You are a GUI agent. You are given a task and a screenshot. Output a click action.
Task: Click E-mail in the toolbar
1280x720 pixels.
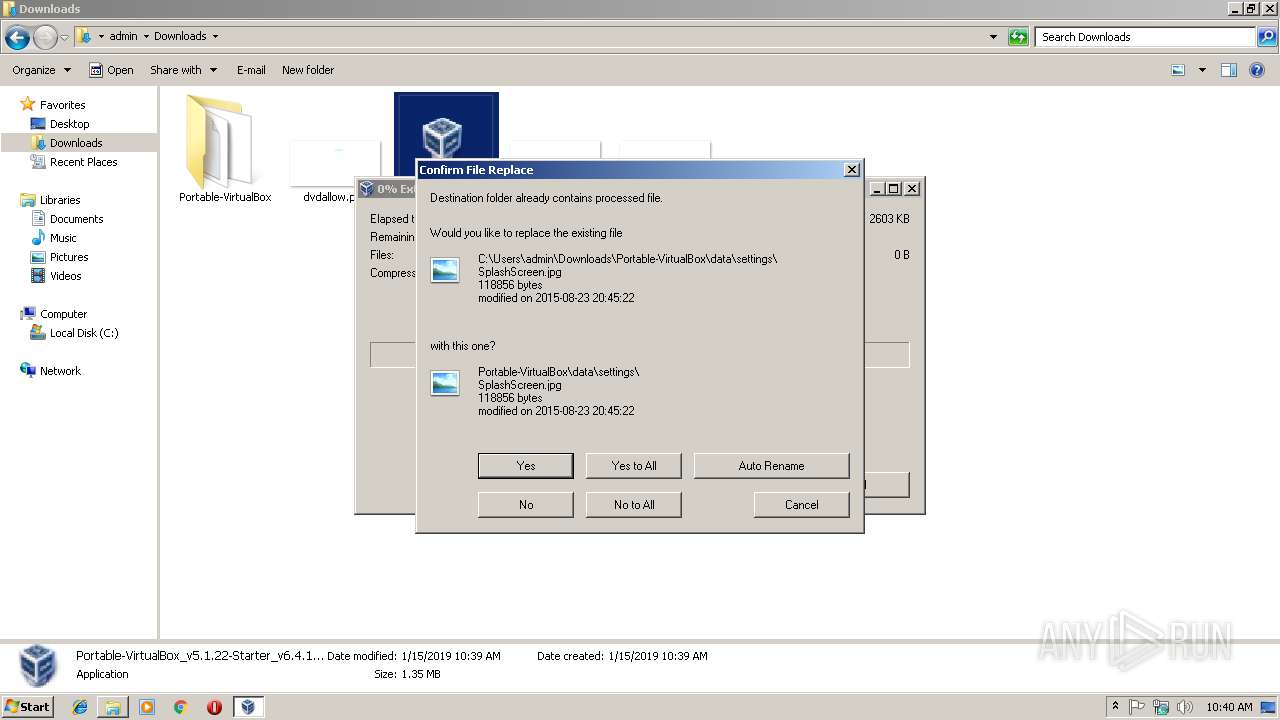click(x=251, y=70)
